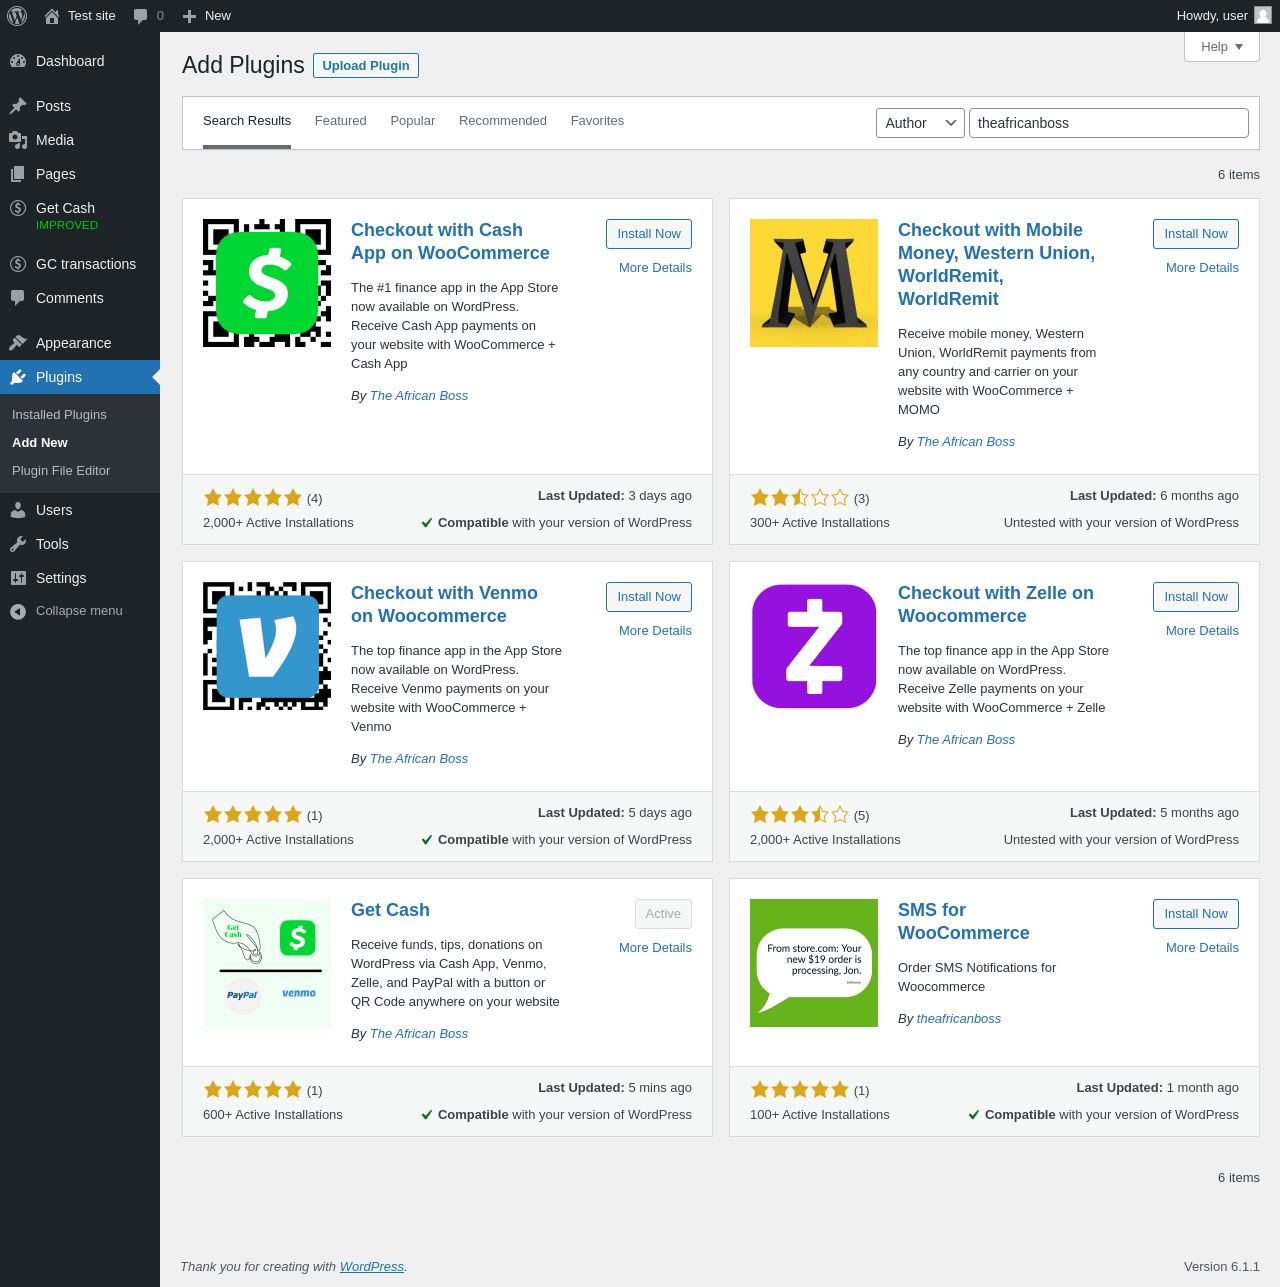1280x1287 pixels.
Task: Open SMS for WooCommerce title link
Action: 964,922
